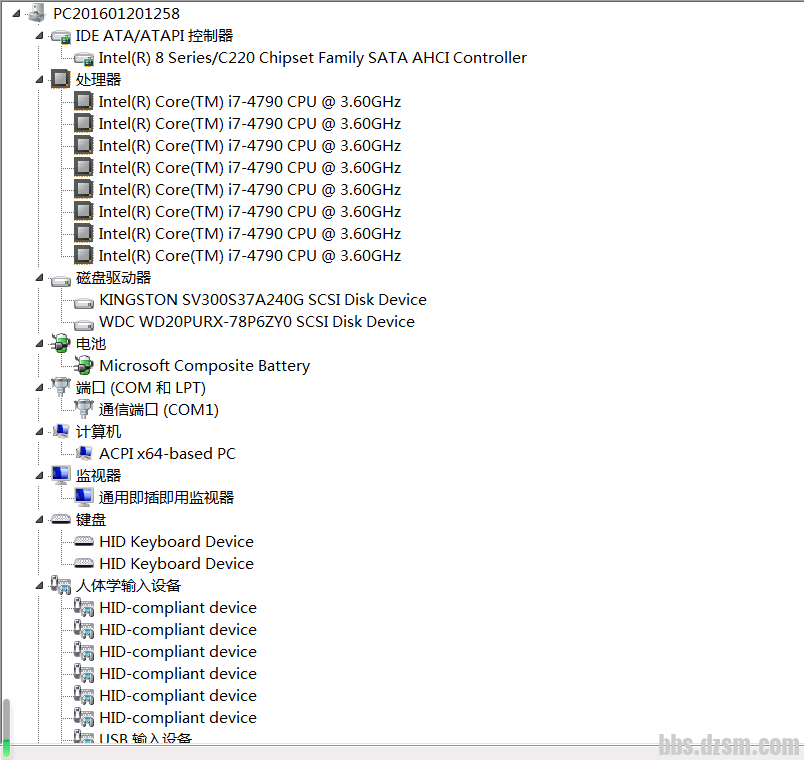804x760 pixels.
Task: Click the IDE ATA/ATAPI 控制器 category icon
Action: click(x=61, y=36)
